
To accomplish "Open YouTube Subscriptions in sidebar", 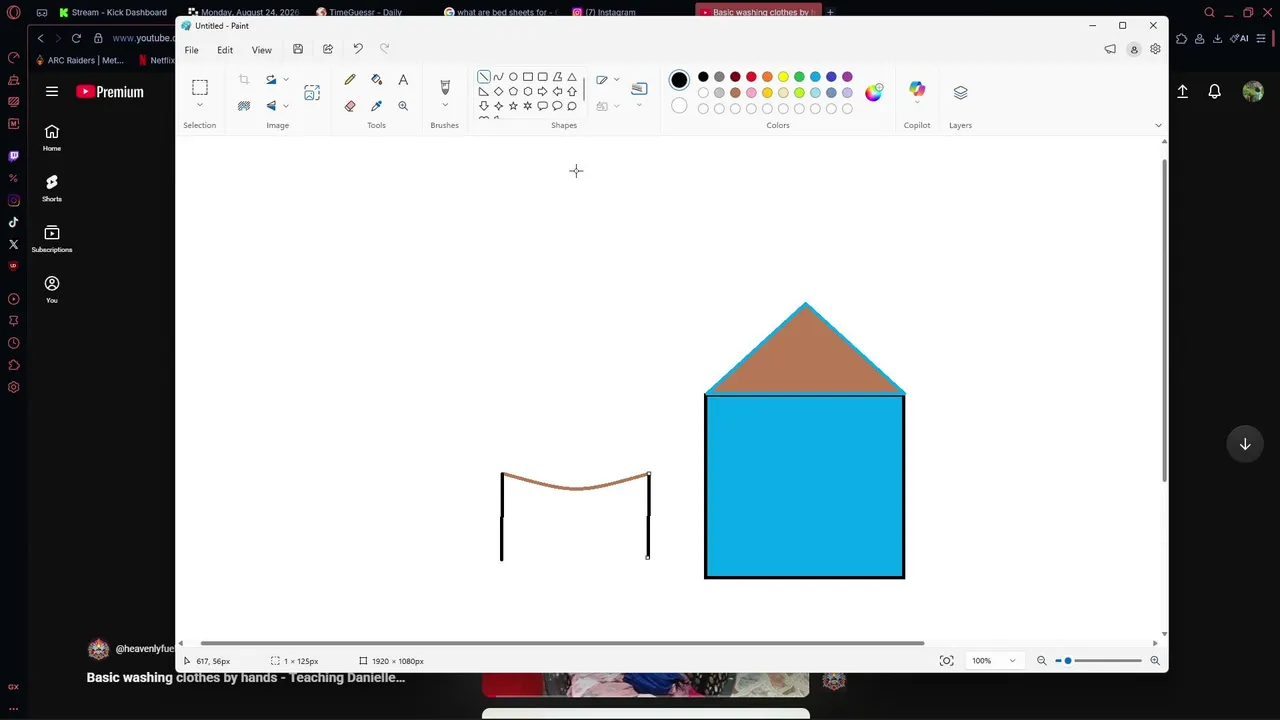I will click(x=52, y=238).
